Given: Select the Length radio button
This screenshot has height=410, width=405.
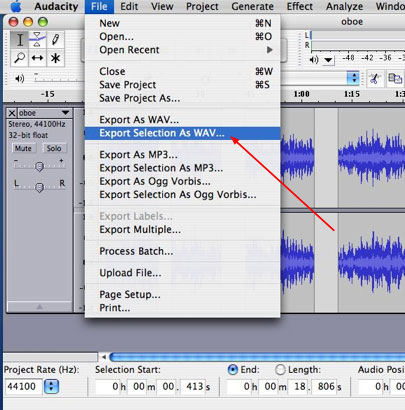Looking at the screenshot, I should pos(280,369).
